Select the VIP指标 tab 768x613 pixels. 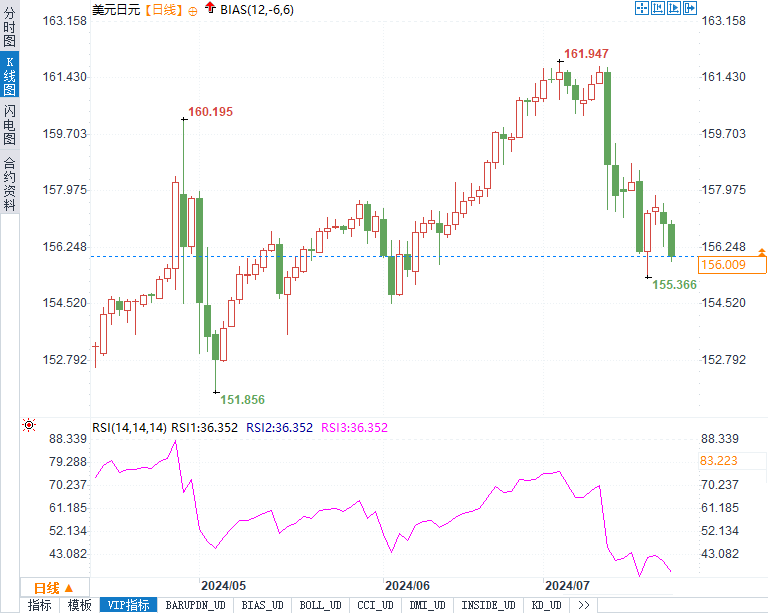point(129,605)
